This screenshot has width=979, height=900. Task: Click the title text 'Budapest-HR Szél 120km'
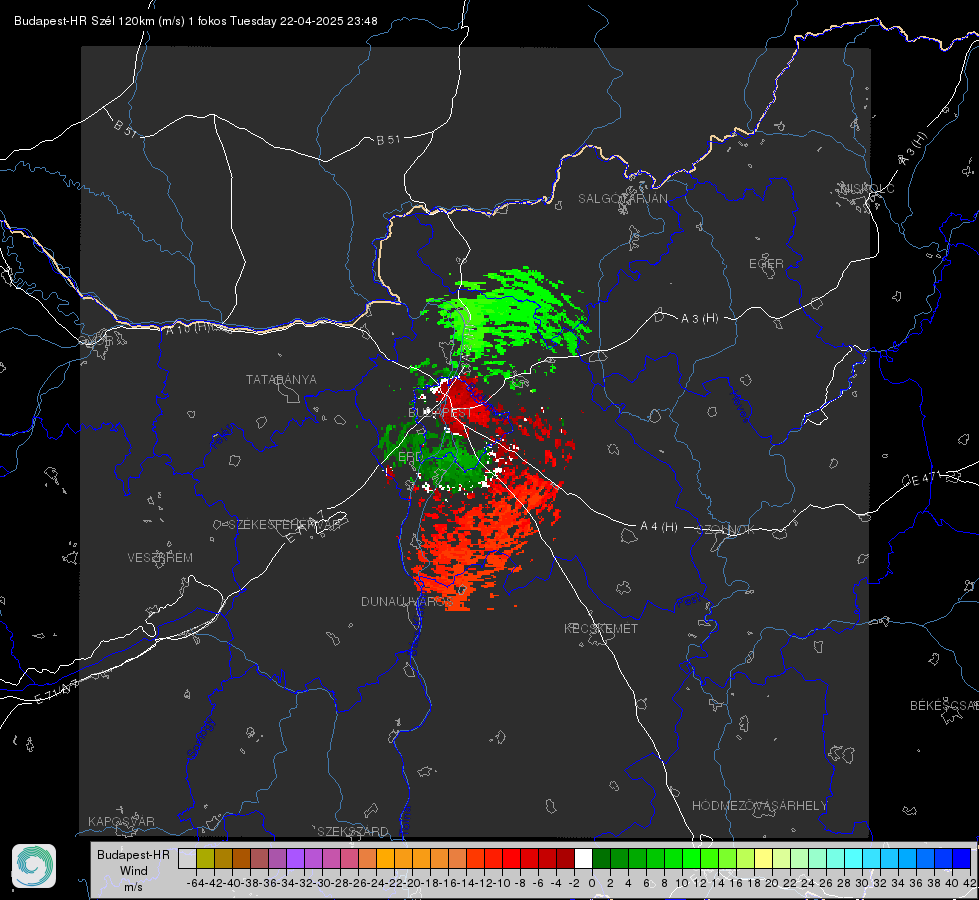point(84,21)
